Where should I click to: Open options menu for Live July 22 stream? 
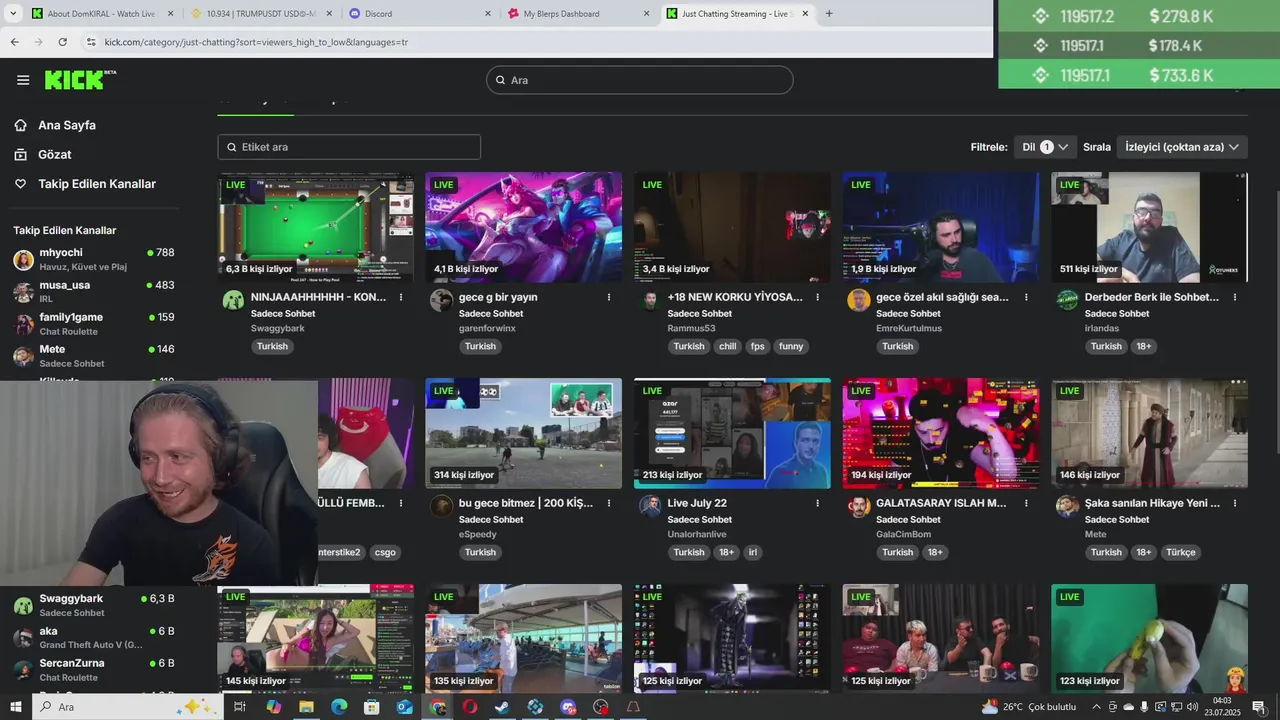818,503
